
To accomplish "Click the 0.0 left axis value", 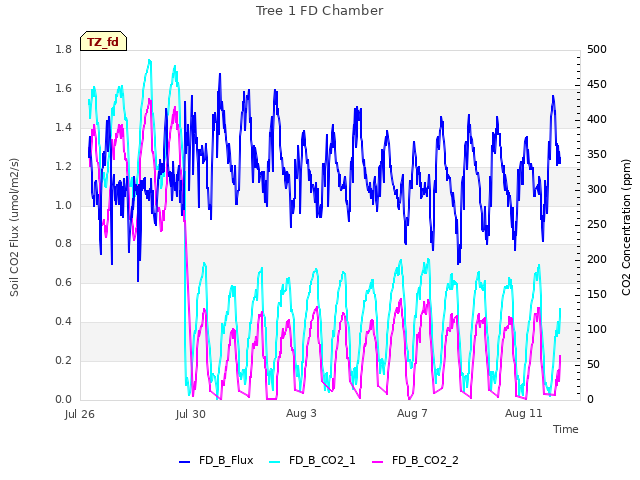I will point(63,399).
